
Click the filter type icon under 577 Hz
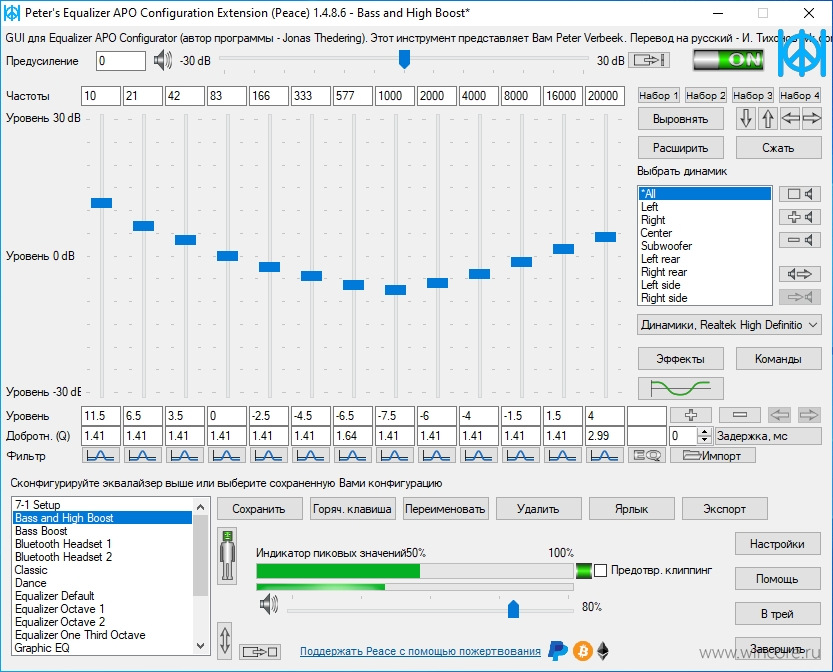click(353, 455)
